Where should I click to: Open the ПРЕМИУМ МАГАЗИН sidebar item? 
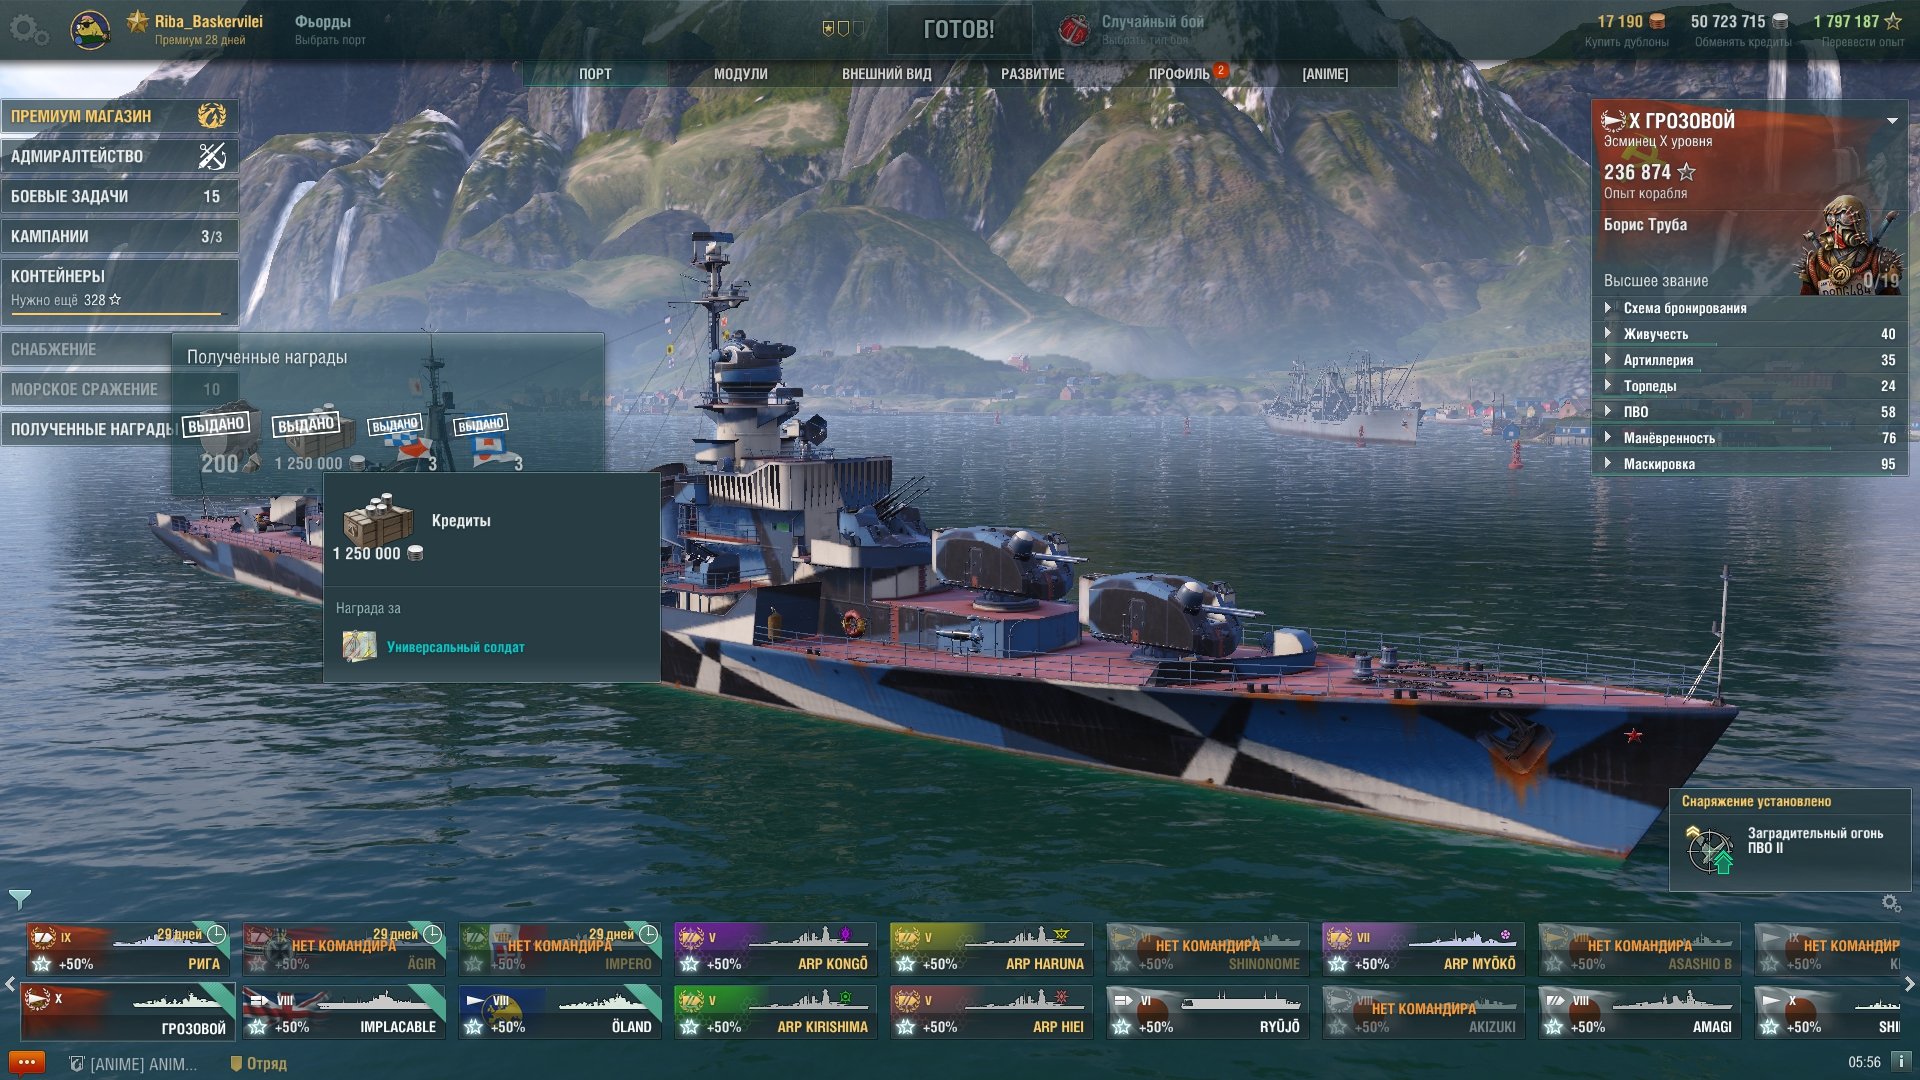pos(119,116)
